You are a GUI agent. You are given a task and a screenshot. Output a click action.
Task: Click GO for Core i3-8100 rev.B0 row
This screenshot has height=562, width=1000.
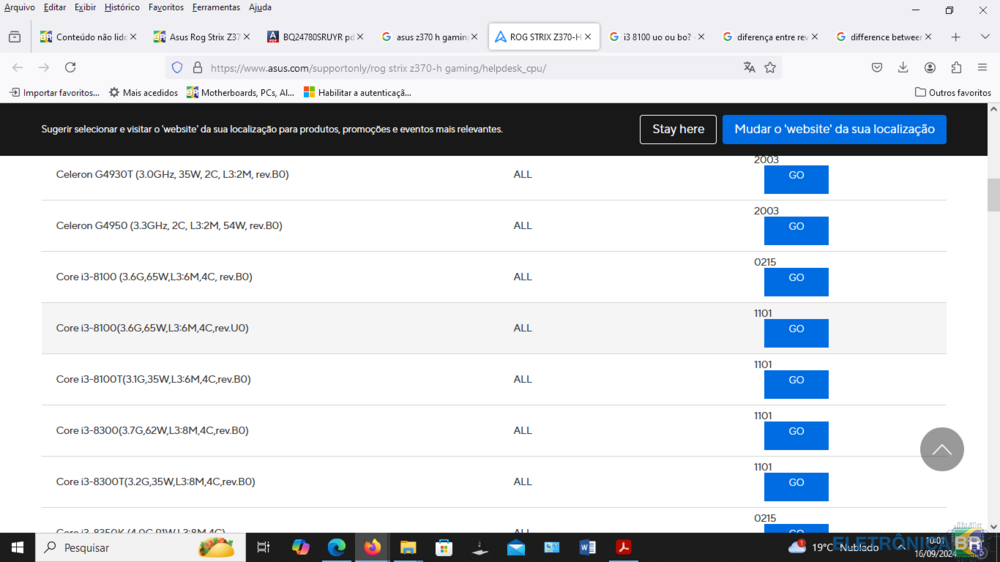(796, 282)
